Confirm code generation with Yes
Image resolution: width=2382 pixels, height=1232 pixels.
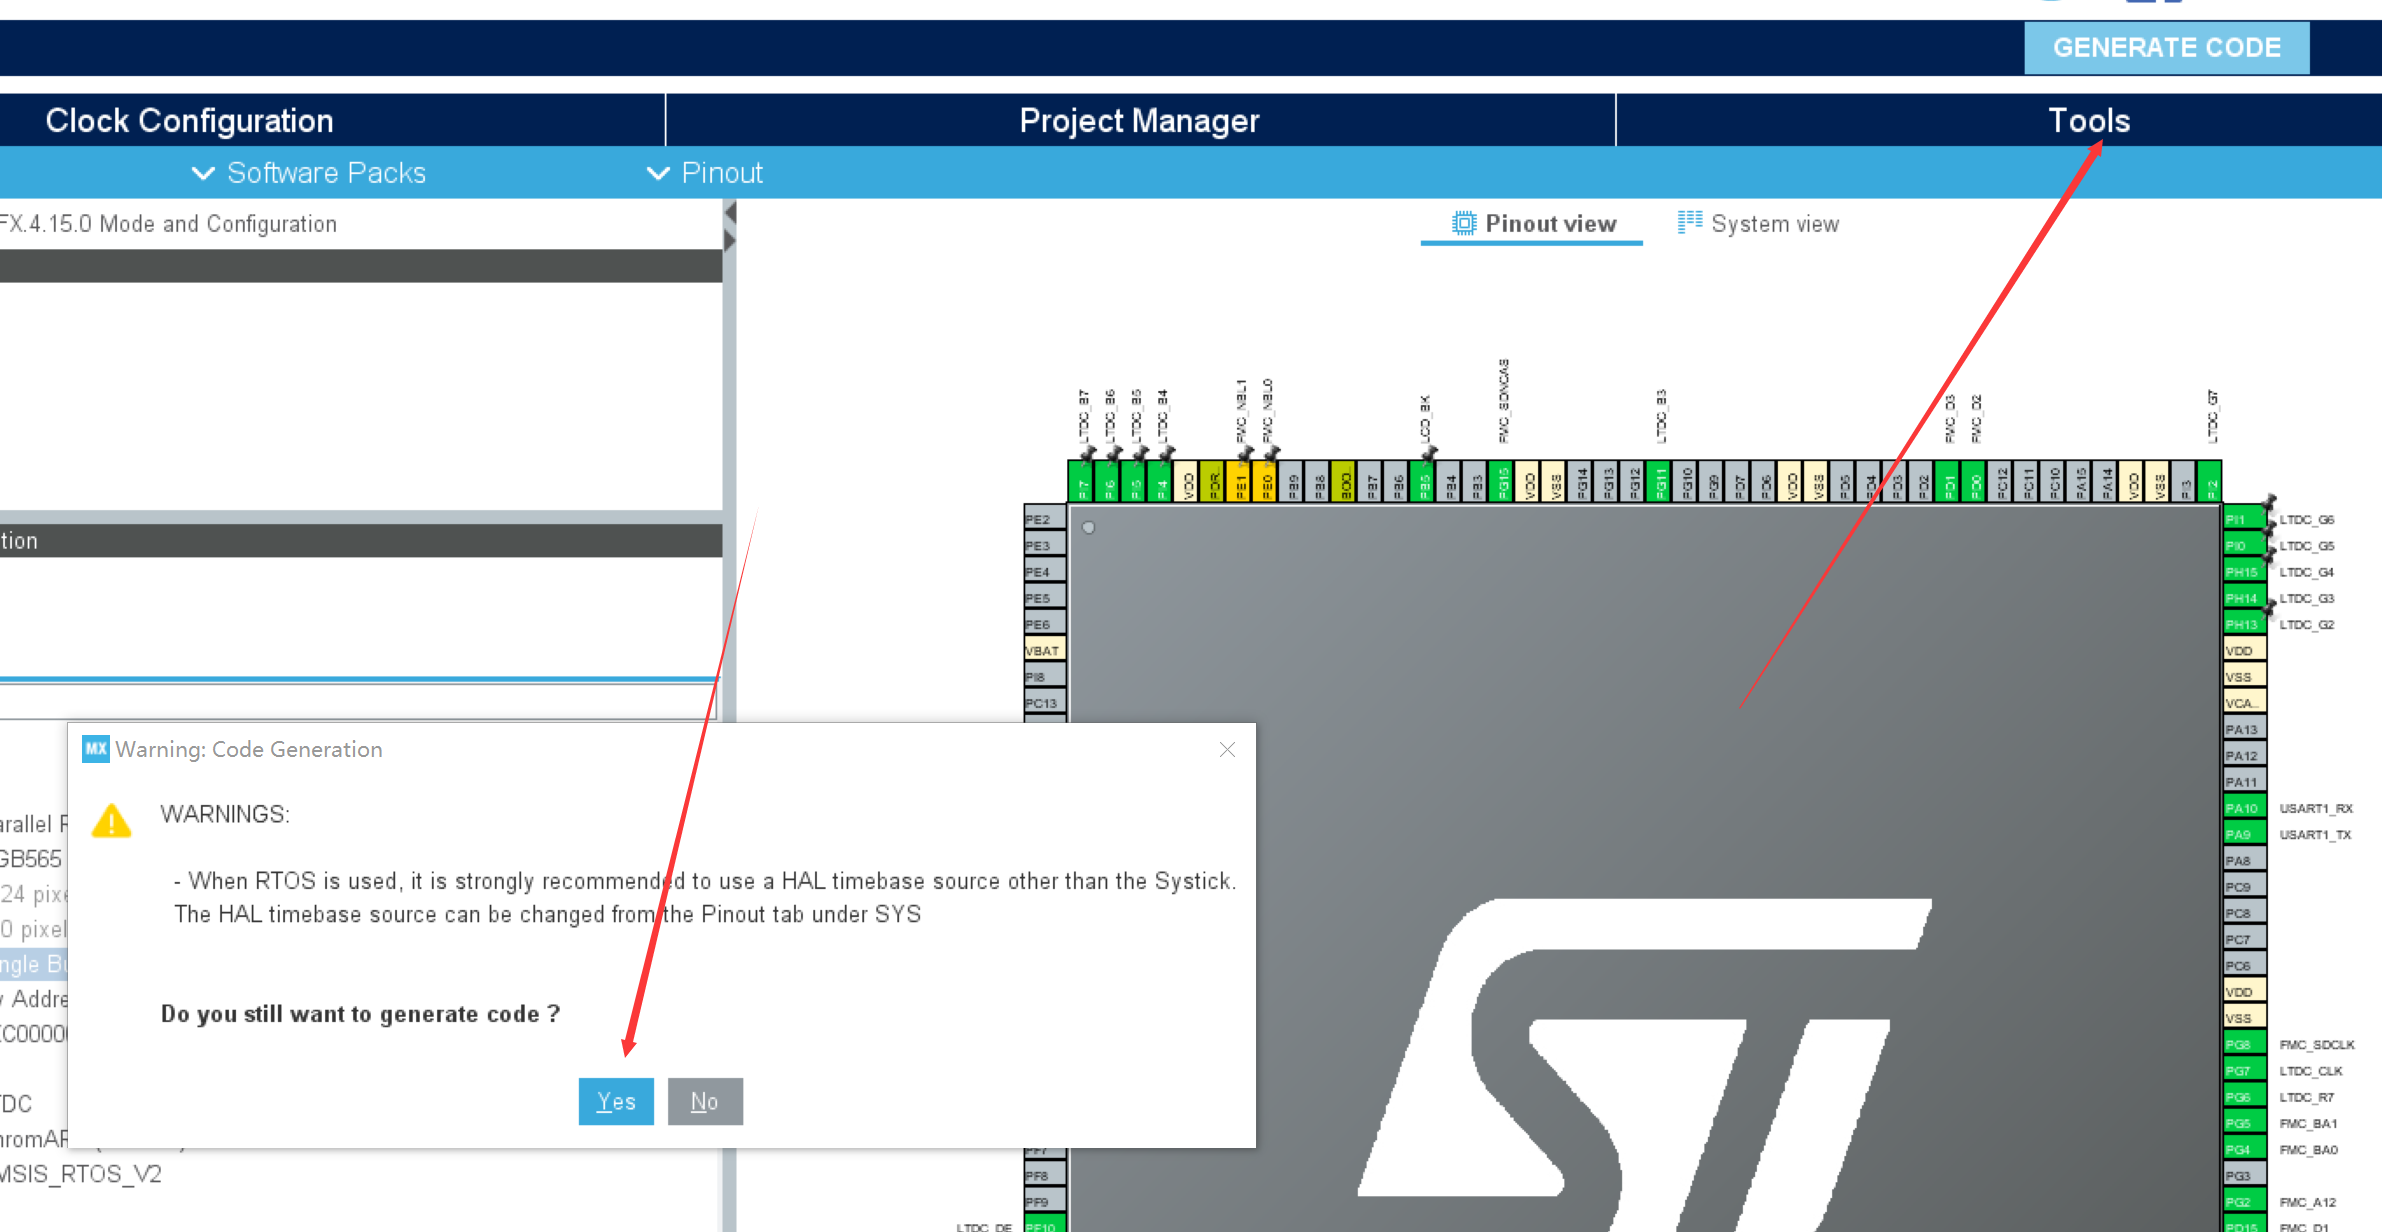(616, 1101)
